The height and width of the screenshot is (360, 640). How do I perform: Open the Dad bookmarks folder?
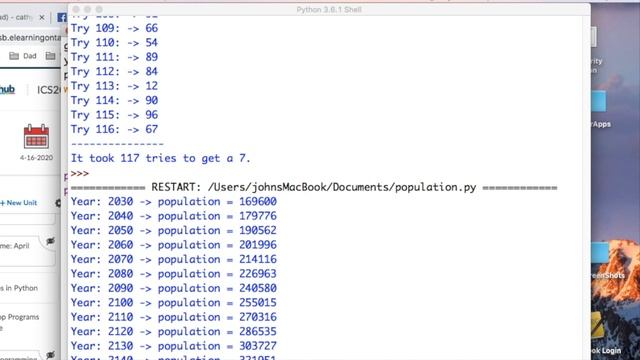(x=23, y=56)
